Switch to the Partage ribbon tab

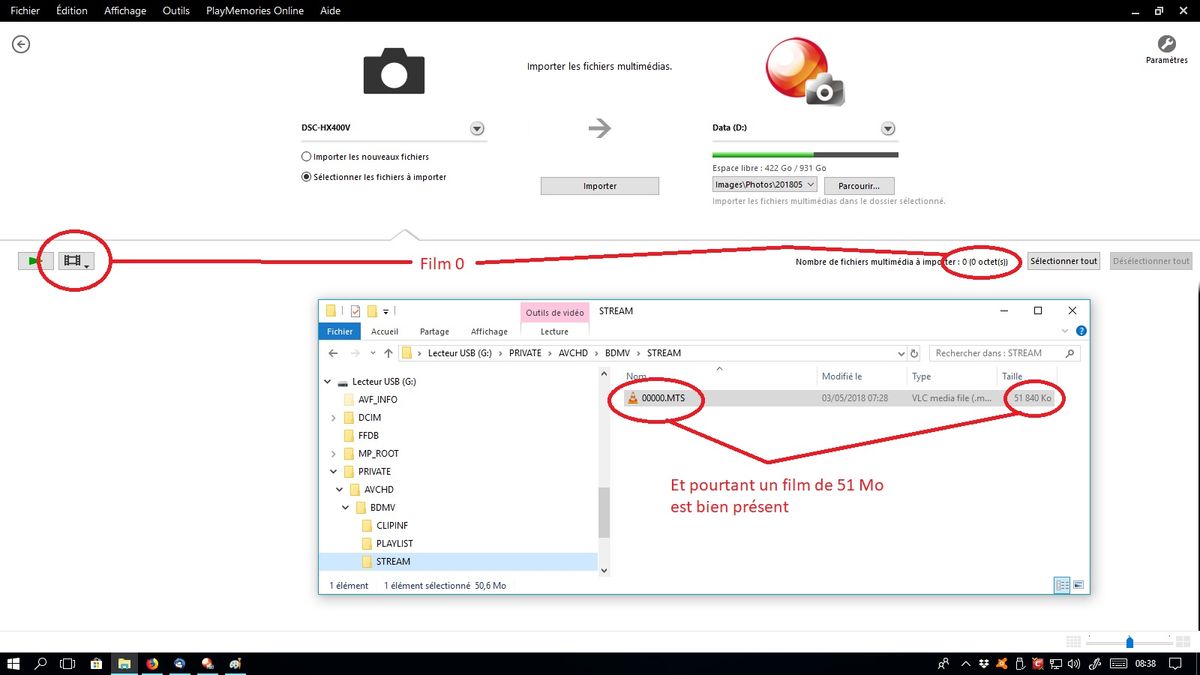tap(434, 332)
